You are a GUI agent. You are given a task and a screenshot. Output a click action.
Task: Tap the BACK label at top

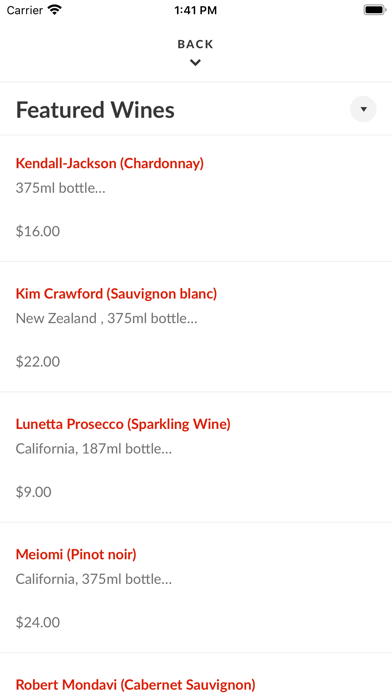[195, 44]
